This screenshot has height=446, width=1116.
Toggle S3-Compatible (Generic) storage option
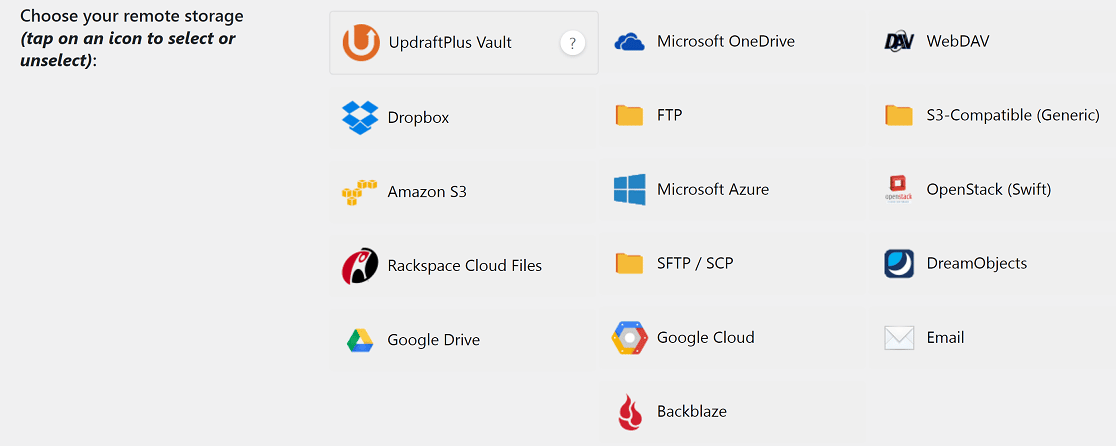coord(992,116)
